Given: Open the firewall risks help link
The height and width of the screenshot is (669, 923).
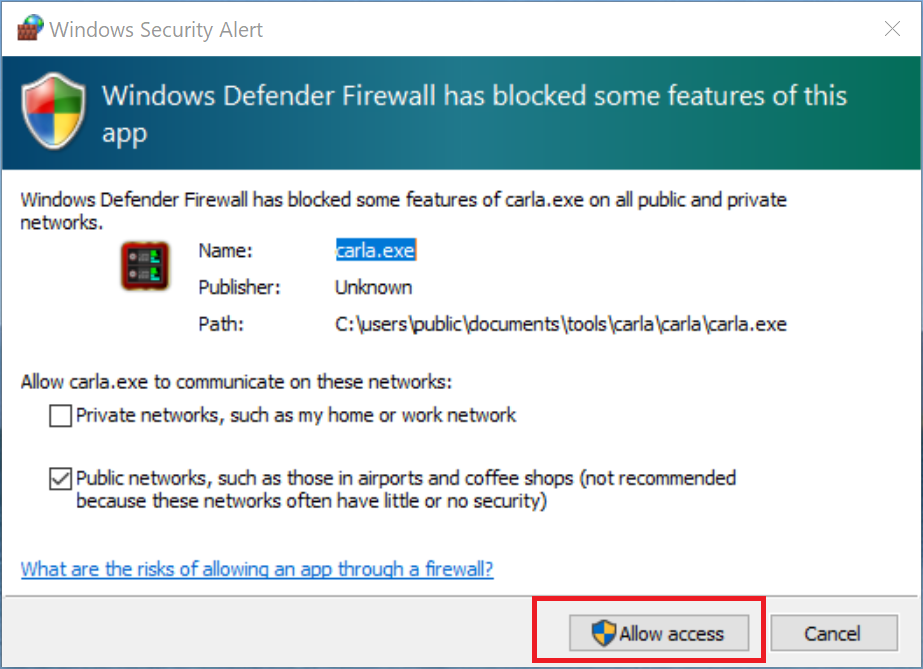Looking at the screenshot, I should click(x=257, y=569).
